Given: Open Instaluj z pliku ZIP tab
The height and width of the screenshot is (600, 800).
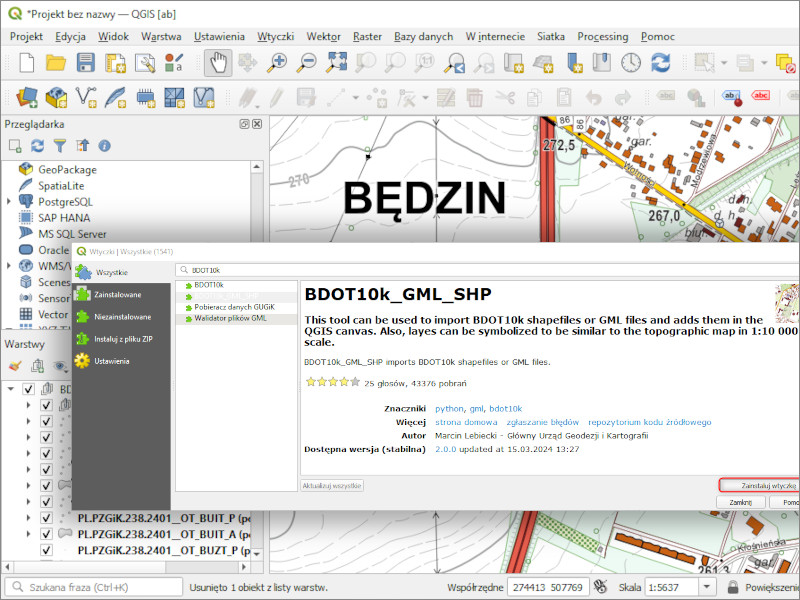Looking at the screenshot, I should tap(121, 339).
